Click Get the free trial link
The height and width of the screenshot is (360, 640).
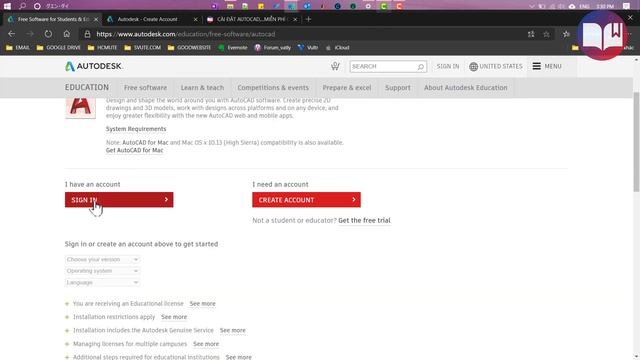coord(364,220)
